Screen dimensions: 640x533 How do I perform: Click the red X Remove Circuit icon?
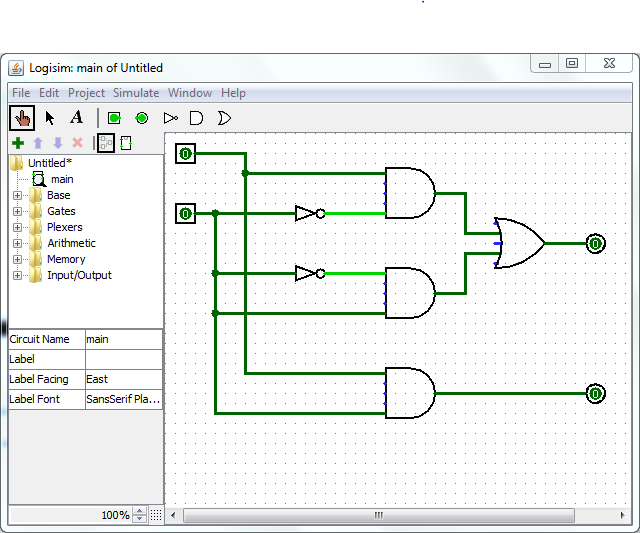pos(78,143)
